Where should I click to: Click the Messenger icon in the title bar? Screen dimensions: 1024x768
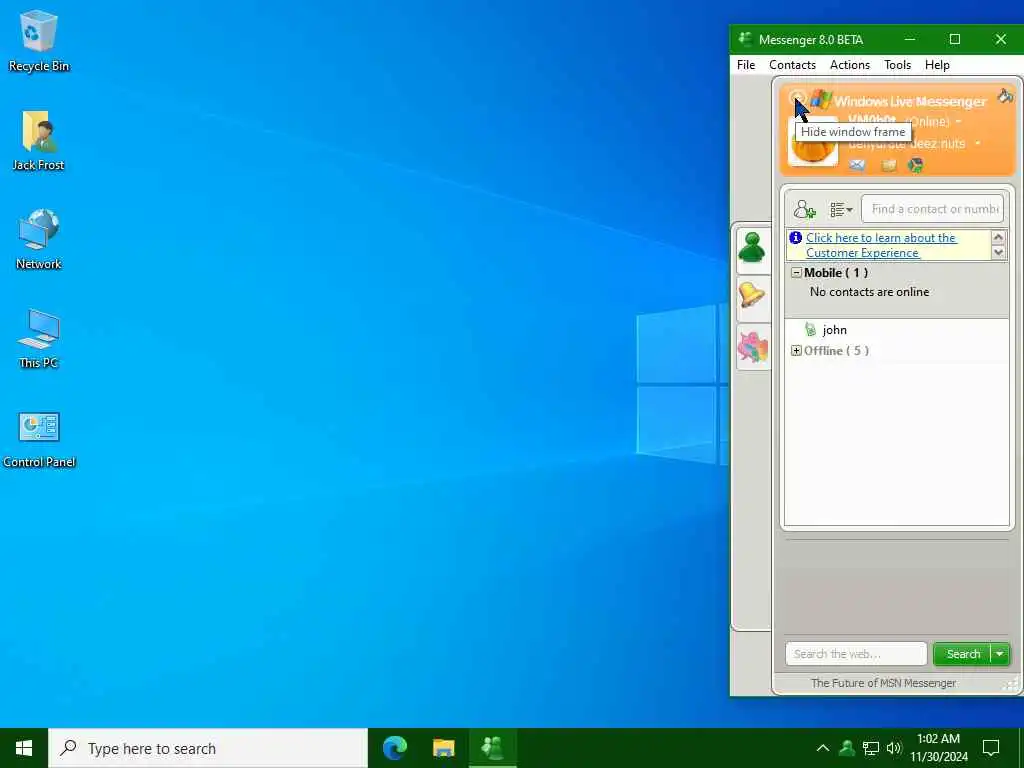point(745,39)
